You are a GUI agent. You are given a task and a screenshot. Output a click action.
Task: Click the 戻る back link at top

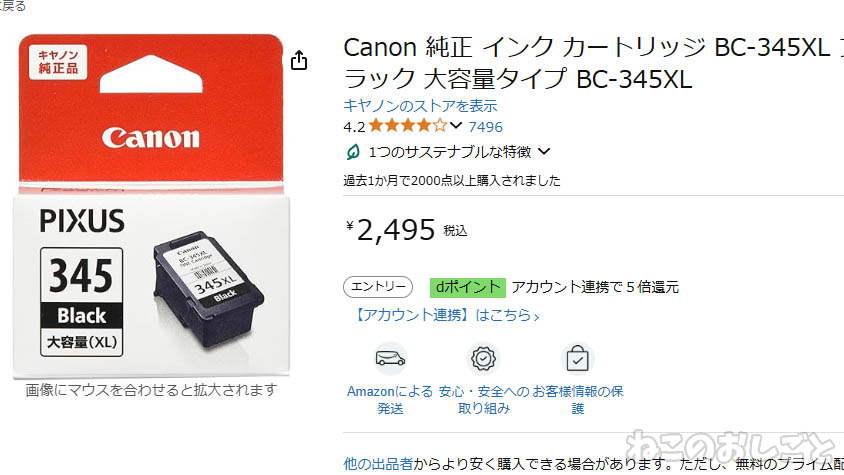(x=13, y=5)
